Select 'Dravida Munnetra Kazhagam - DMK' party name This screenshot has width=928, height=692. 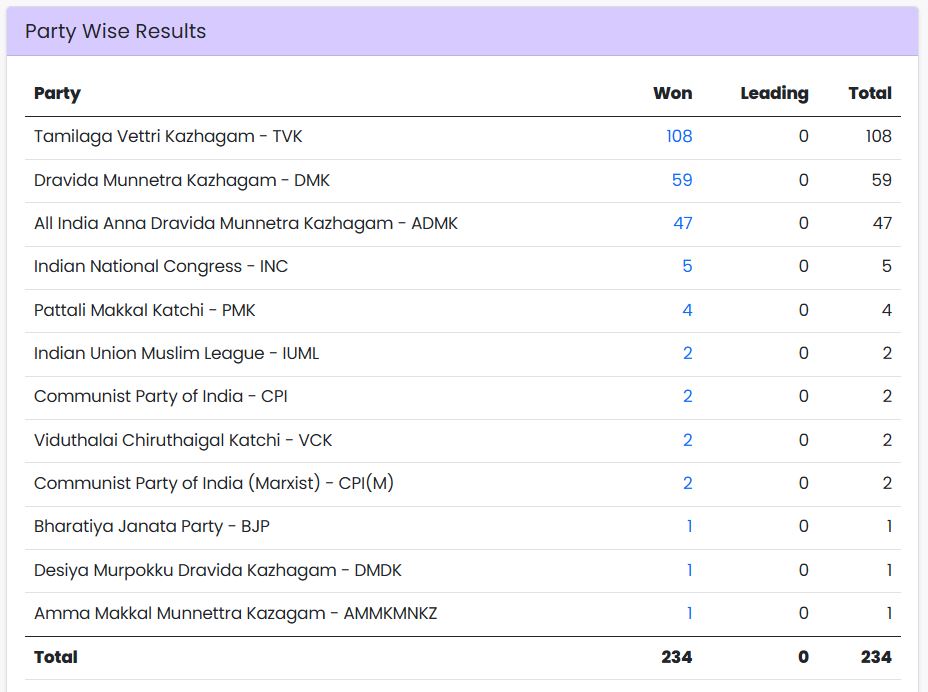click(x=182, y=180)
